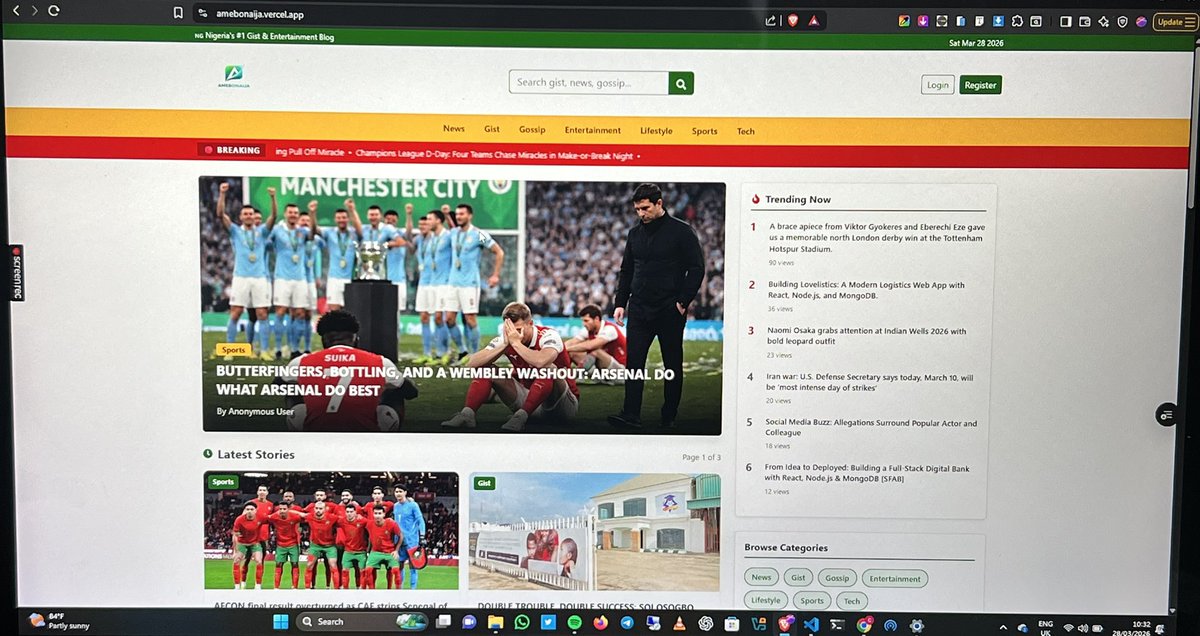Screen dimensions: 1200x636
Task: Click the By Anonymous User author text
Action: click(255, 411)
